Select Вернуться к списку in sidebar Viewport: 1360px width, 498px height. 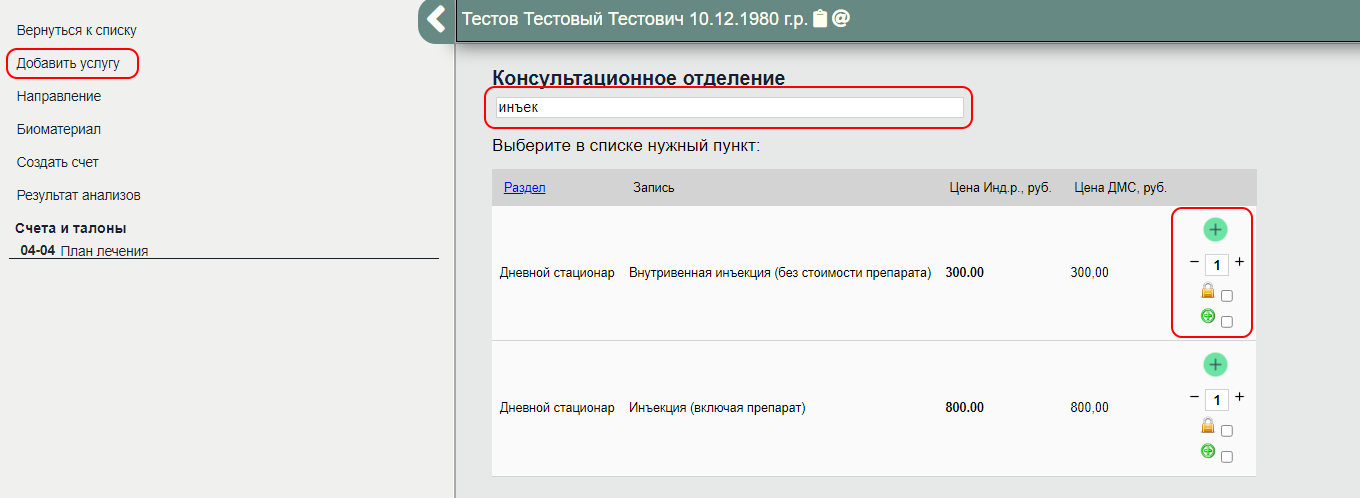click(77, 31)
